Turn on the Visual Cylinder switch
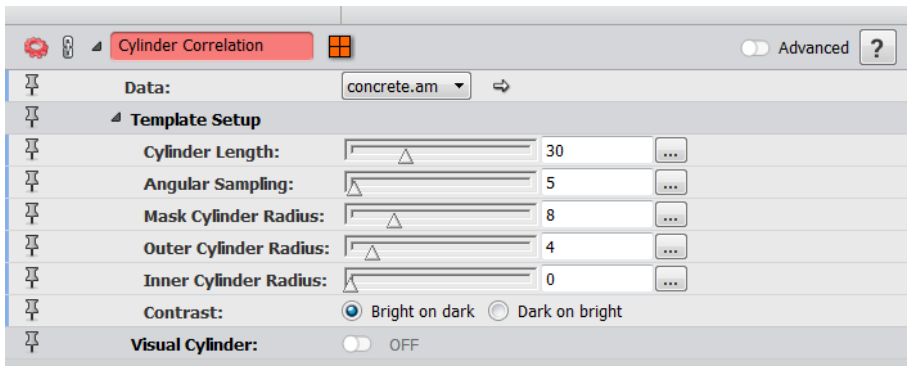 click(356, 345)
